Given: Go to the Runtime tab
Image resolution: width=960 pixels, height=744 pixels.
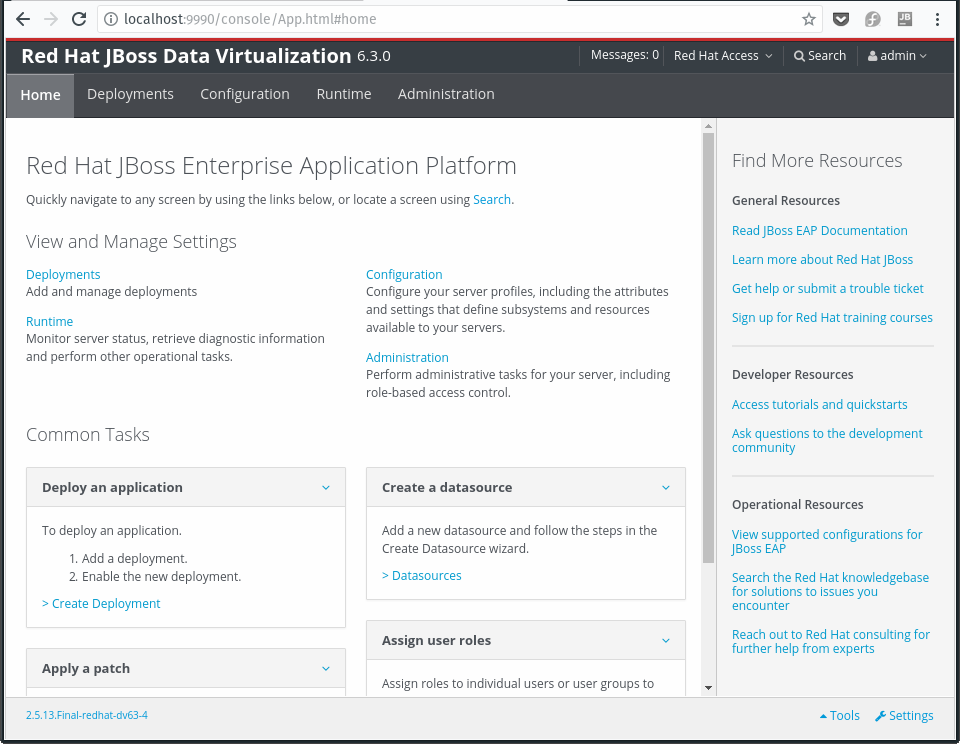Looking at the screenshot, I should click(344, 94).
